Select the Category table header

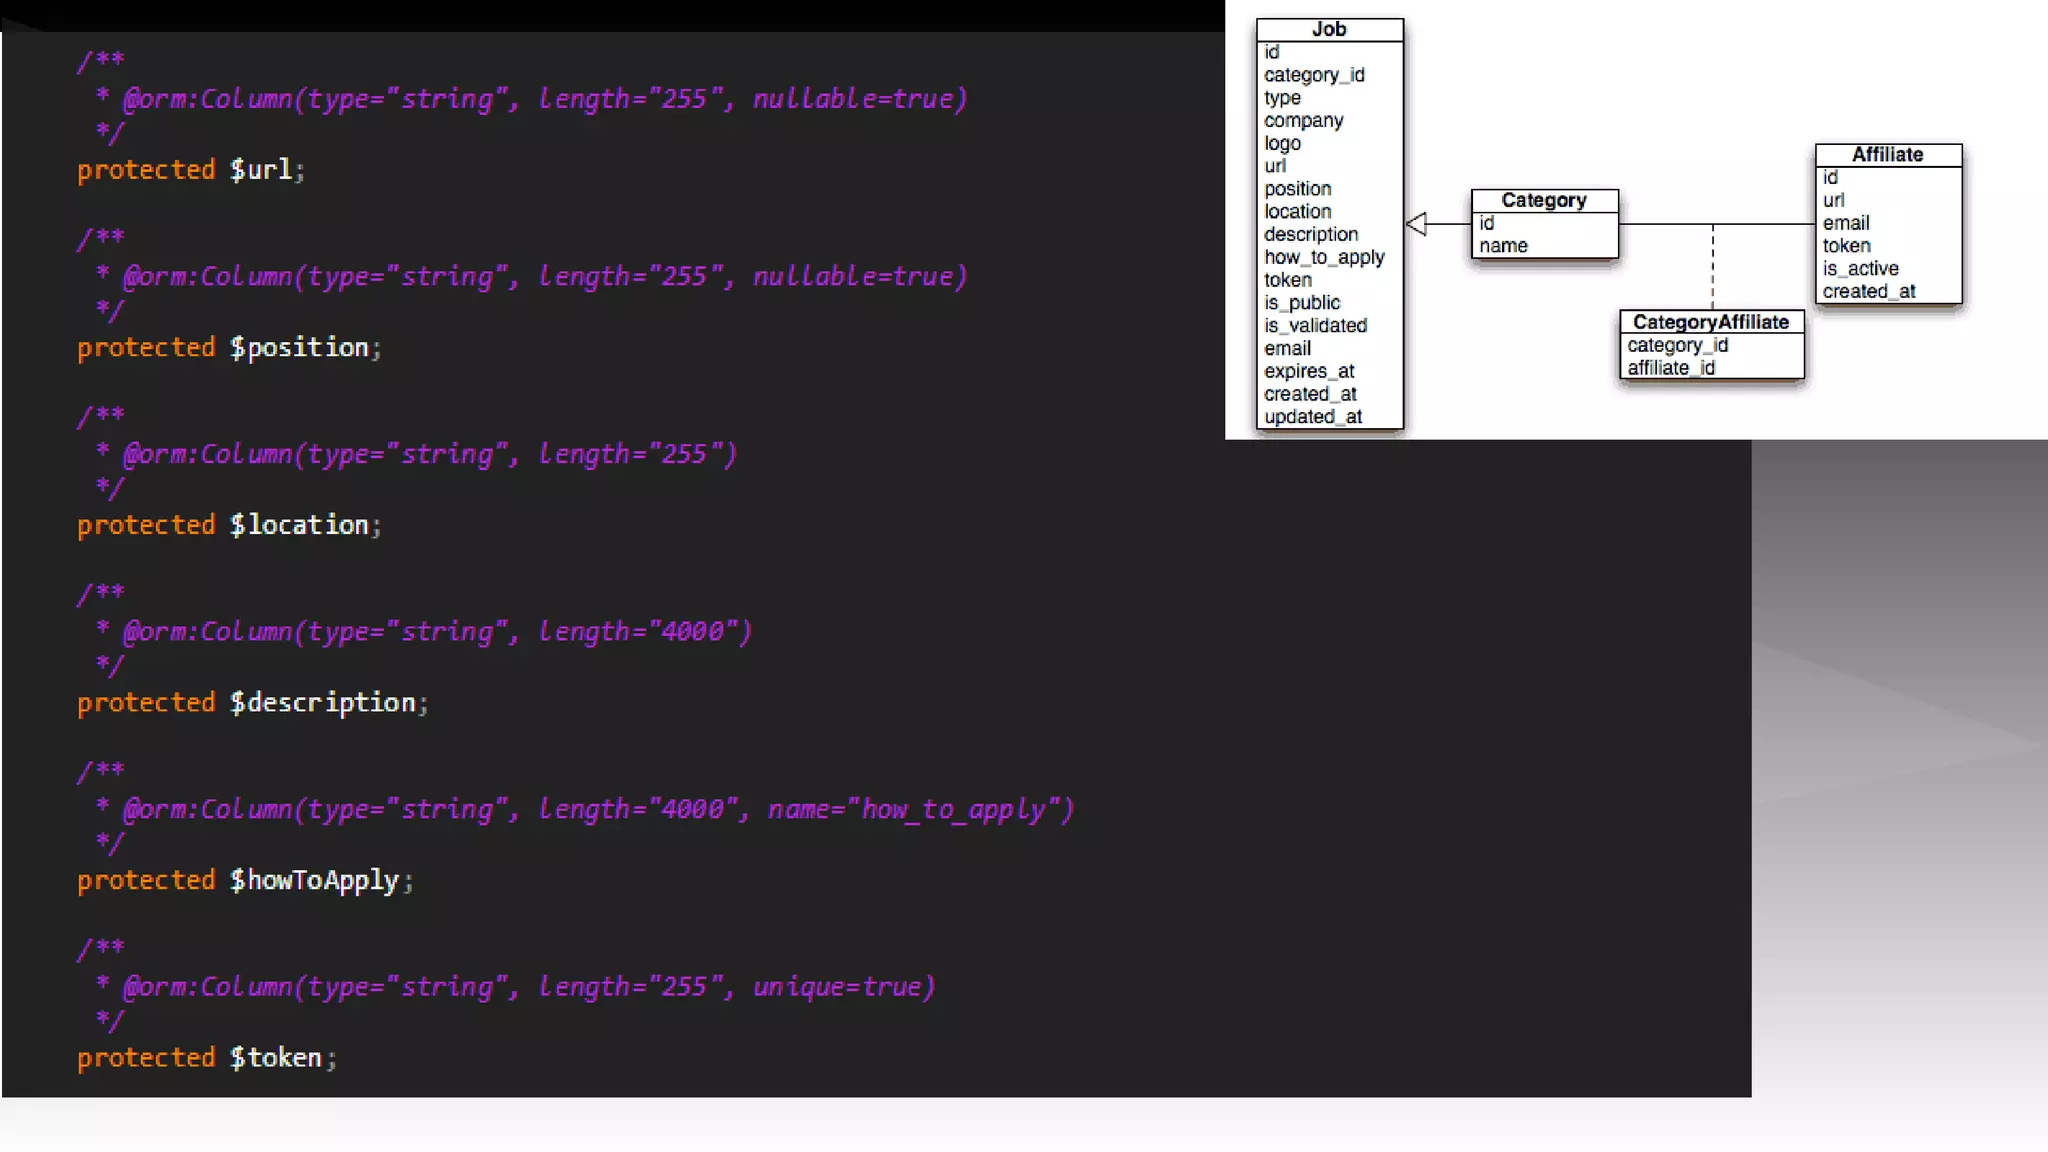pyautogui.click(x=1544, y=200)
